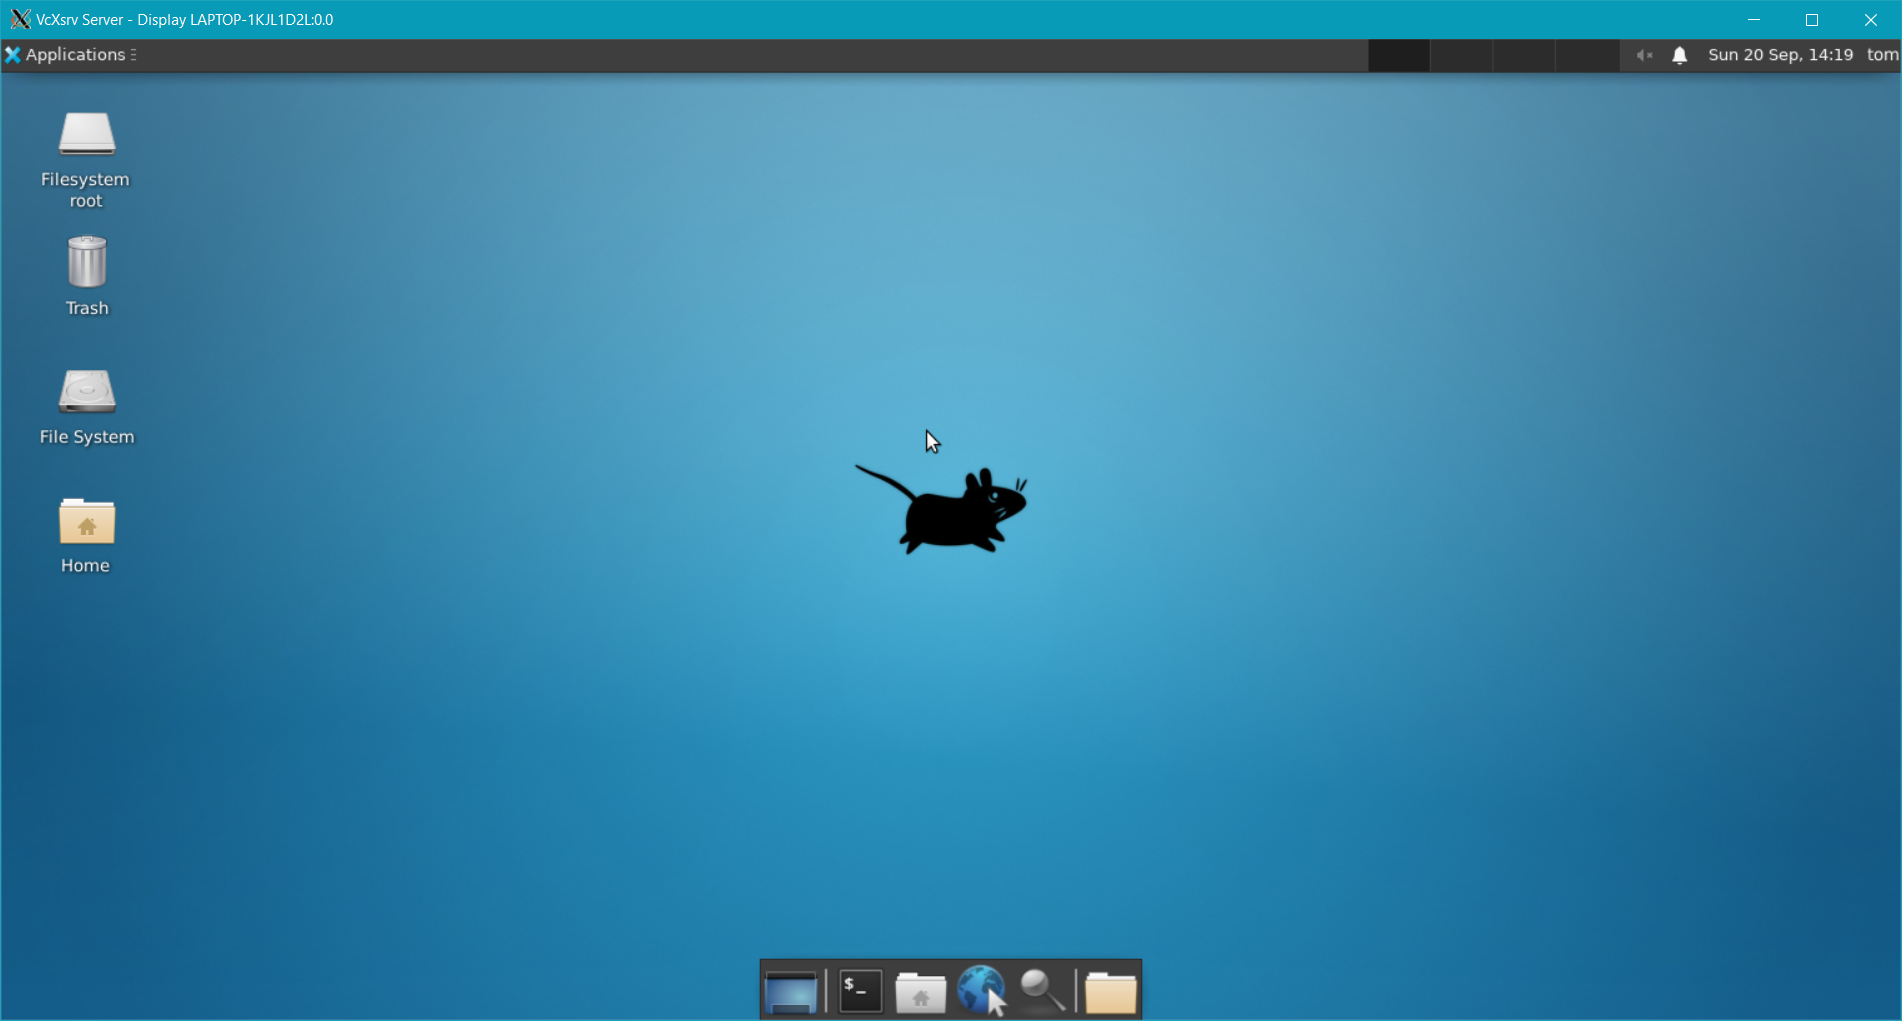The image size is (1902, 1021).
Task: Click the XFCE logo beside Applications
Action: tap(13, 54)
